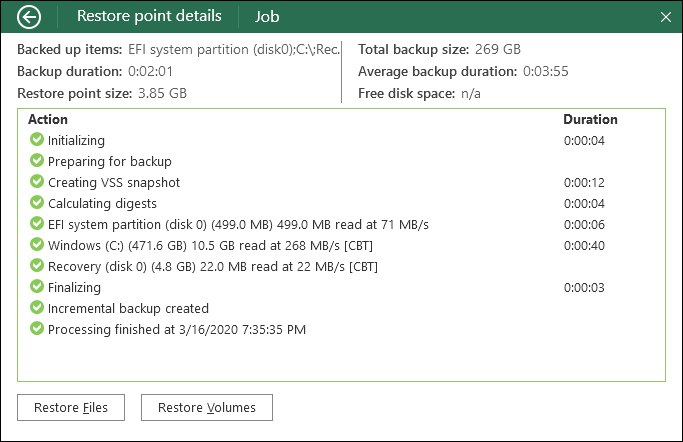Select the Restore point details tab
Screen dimensions: 683x442
tap(147, 17)
